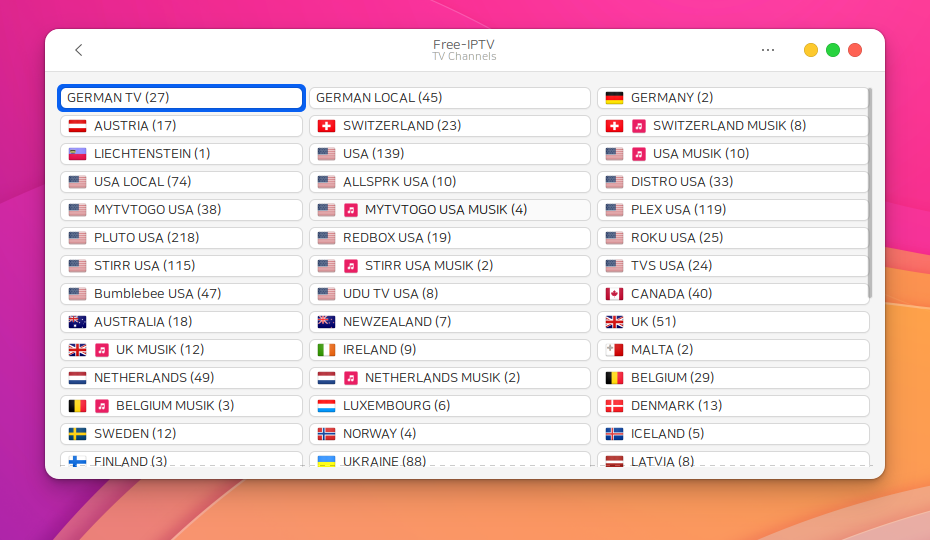Click the music note icon on SWITZERLAND MUSIK
The width and height of the screenshot is (930, 540).
click(638, 126)
